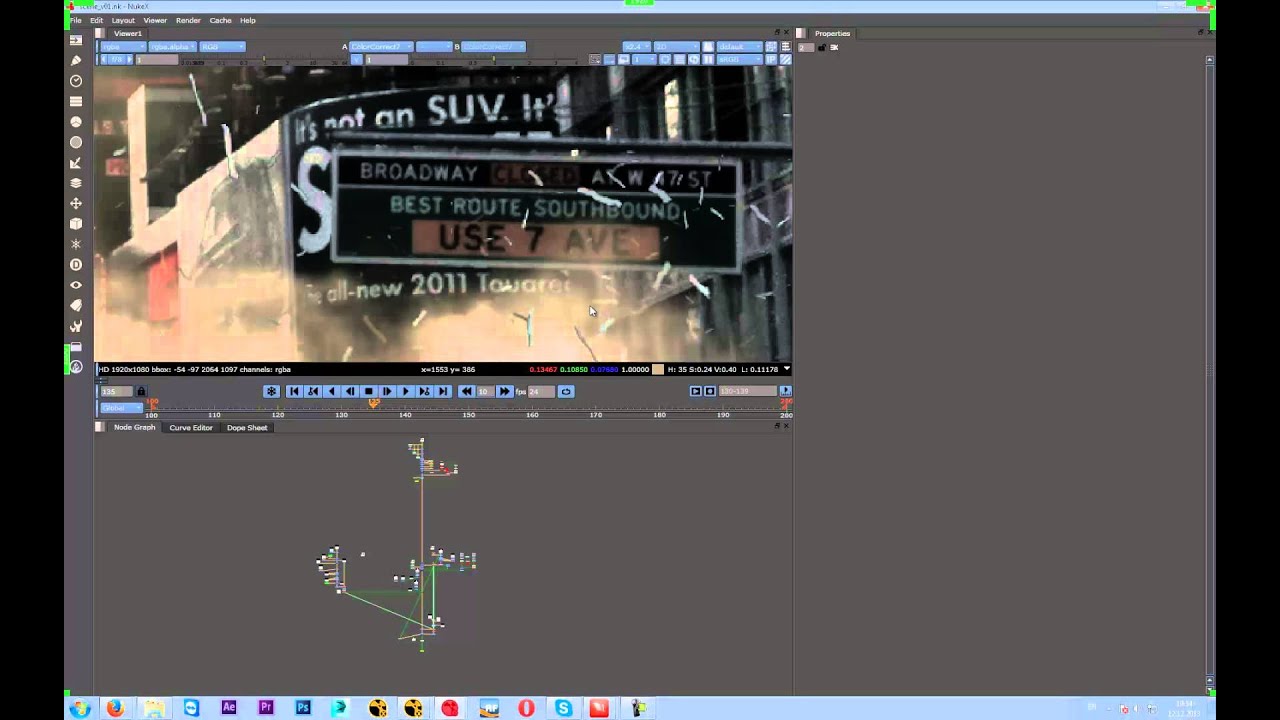This screenshot has width=1280, height=720.
Task: Open the Views nodes eye icon
Action: pos(76,285)
